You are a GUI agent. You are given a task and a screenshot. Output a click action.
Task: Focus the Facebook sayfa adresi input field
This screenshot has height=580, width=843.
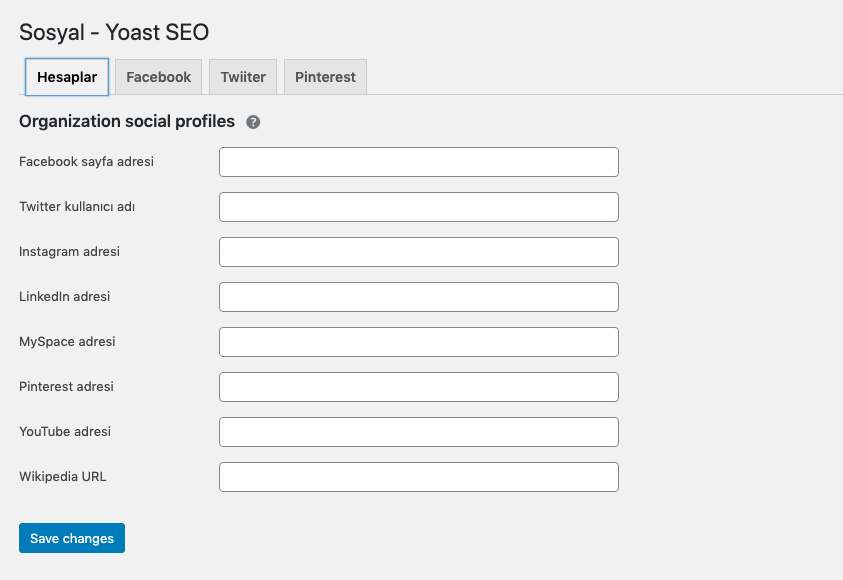click(418, 162)
